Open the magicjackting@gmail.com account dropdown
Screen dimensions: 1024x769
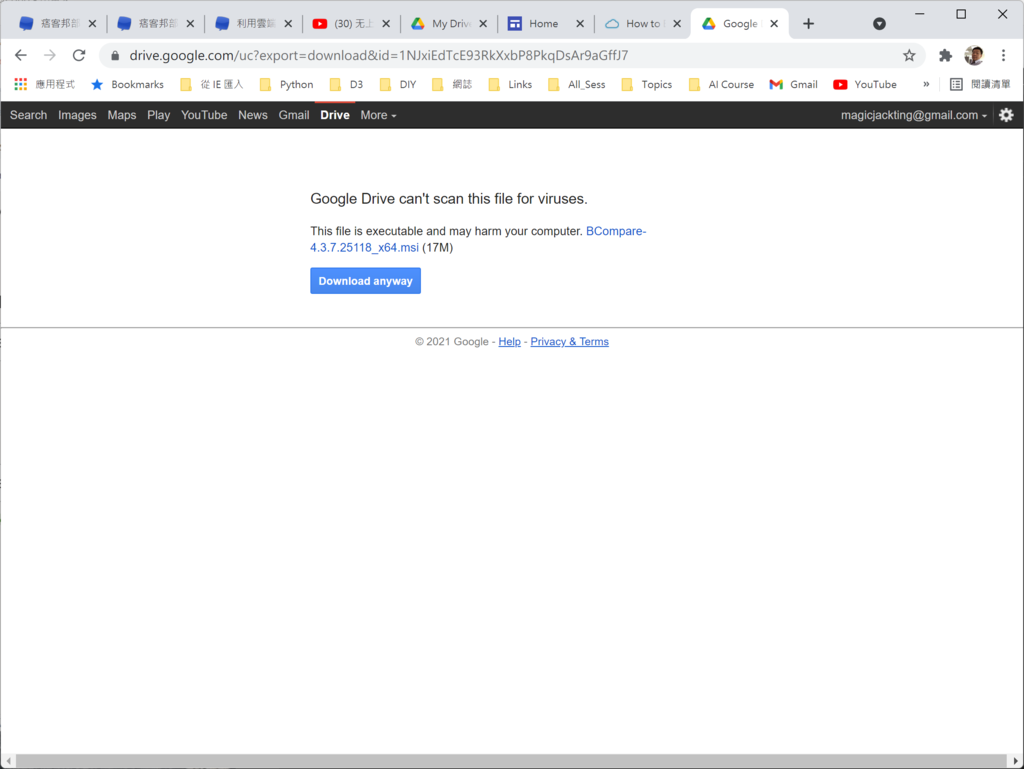(x=914, y=115)
